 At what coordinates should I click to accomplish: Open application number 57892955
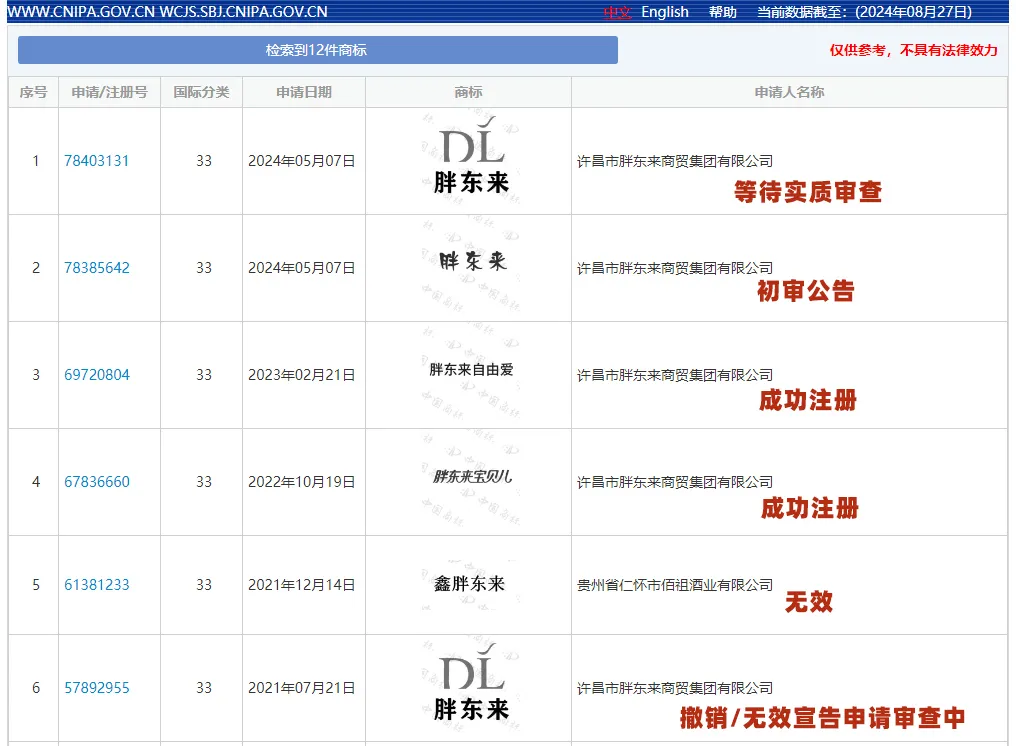click(x=97, y=688)
